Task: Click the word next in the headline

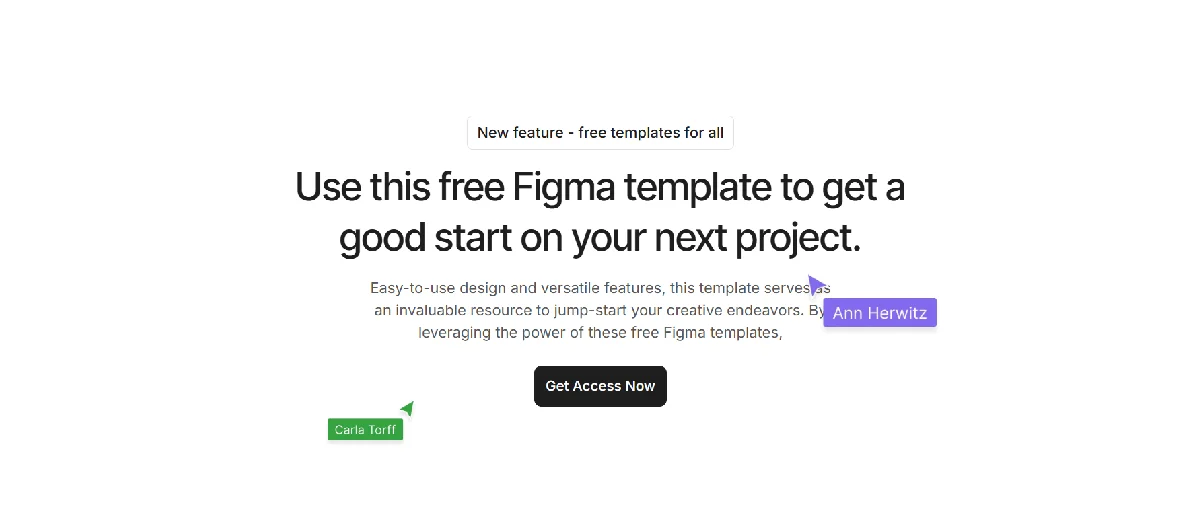Action: pos(691,239)
